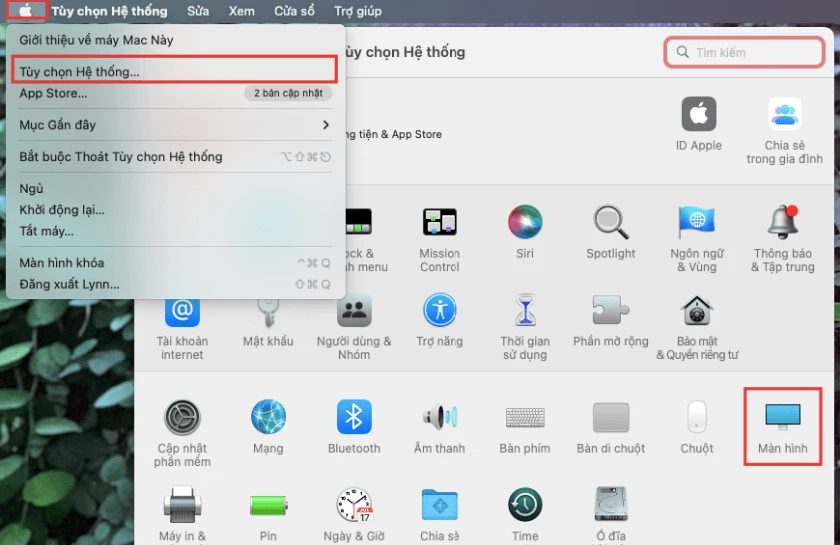Open the ID Apple preference pane
Screen dimensions: 840x545
(x=699, y=124)
